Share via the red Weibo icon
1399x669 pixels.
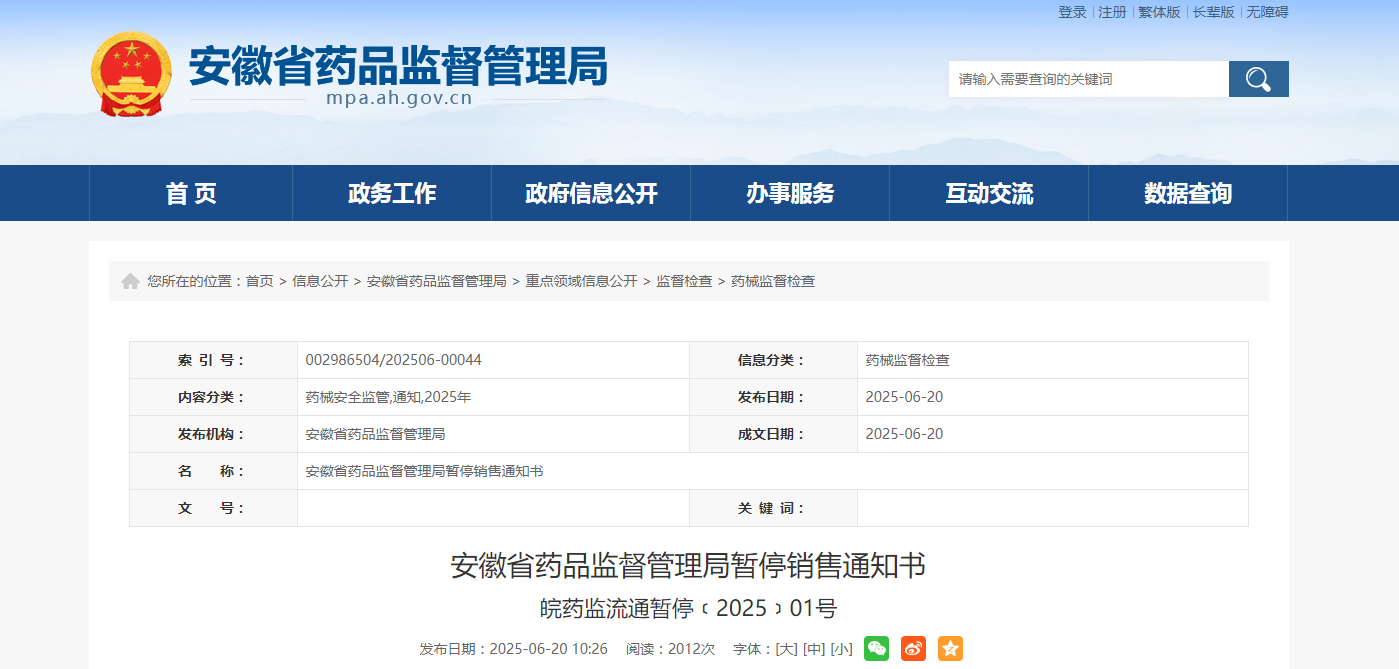913,648
